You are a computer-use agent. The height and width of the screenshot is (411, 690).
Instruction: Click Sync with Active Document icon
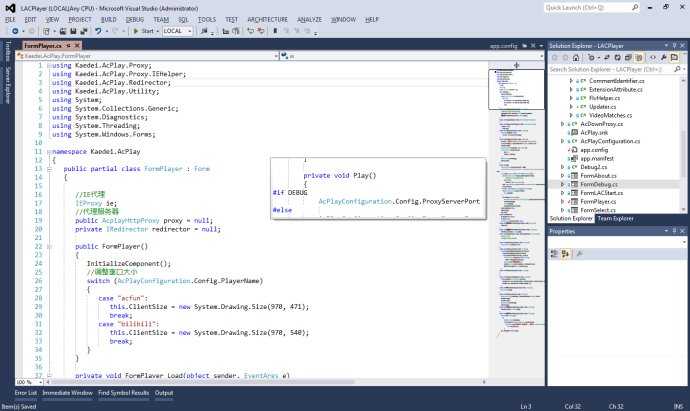[607, 58]
